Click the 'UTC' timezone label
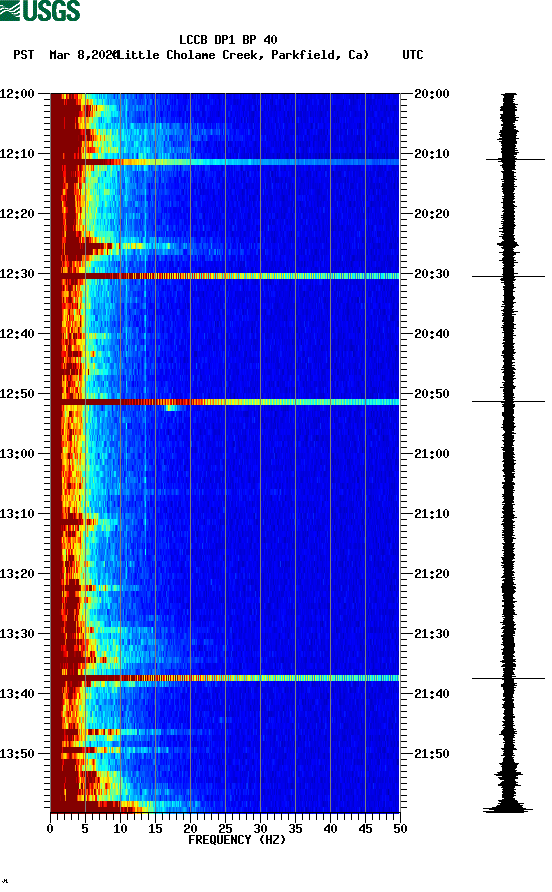 (x=413, y=55)
